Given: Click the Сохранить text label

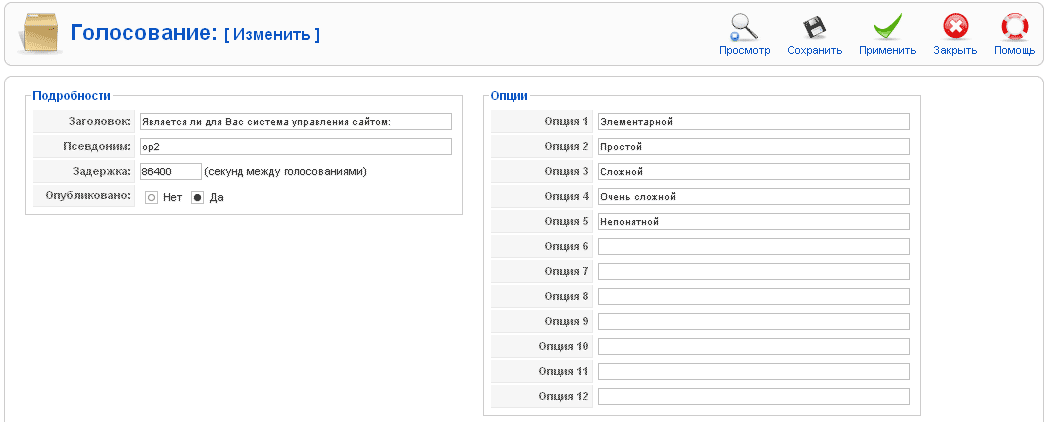Looking at the screenshot, I should point(814,50).
